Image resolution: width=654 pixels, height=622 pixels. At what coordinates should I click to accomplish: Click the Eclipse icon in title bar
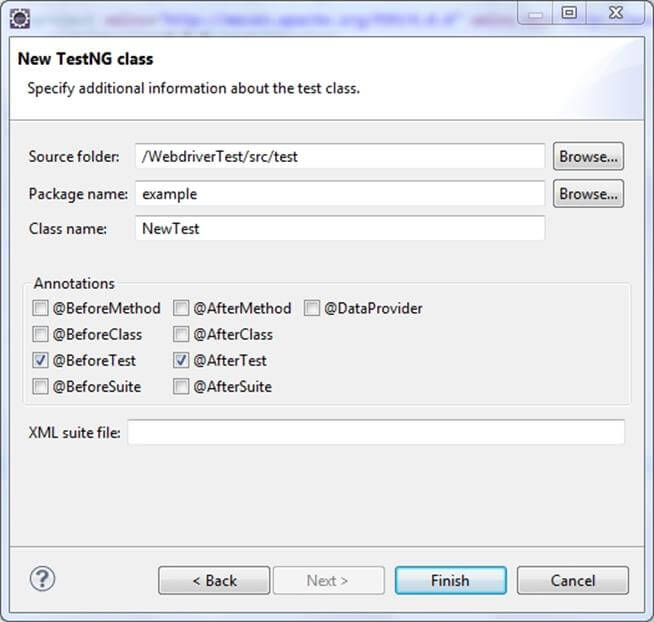pyautogui.click(x=19, y=16)
